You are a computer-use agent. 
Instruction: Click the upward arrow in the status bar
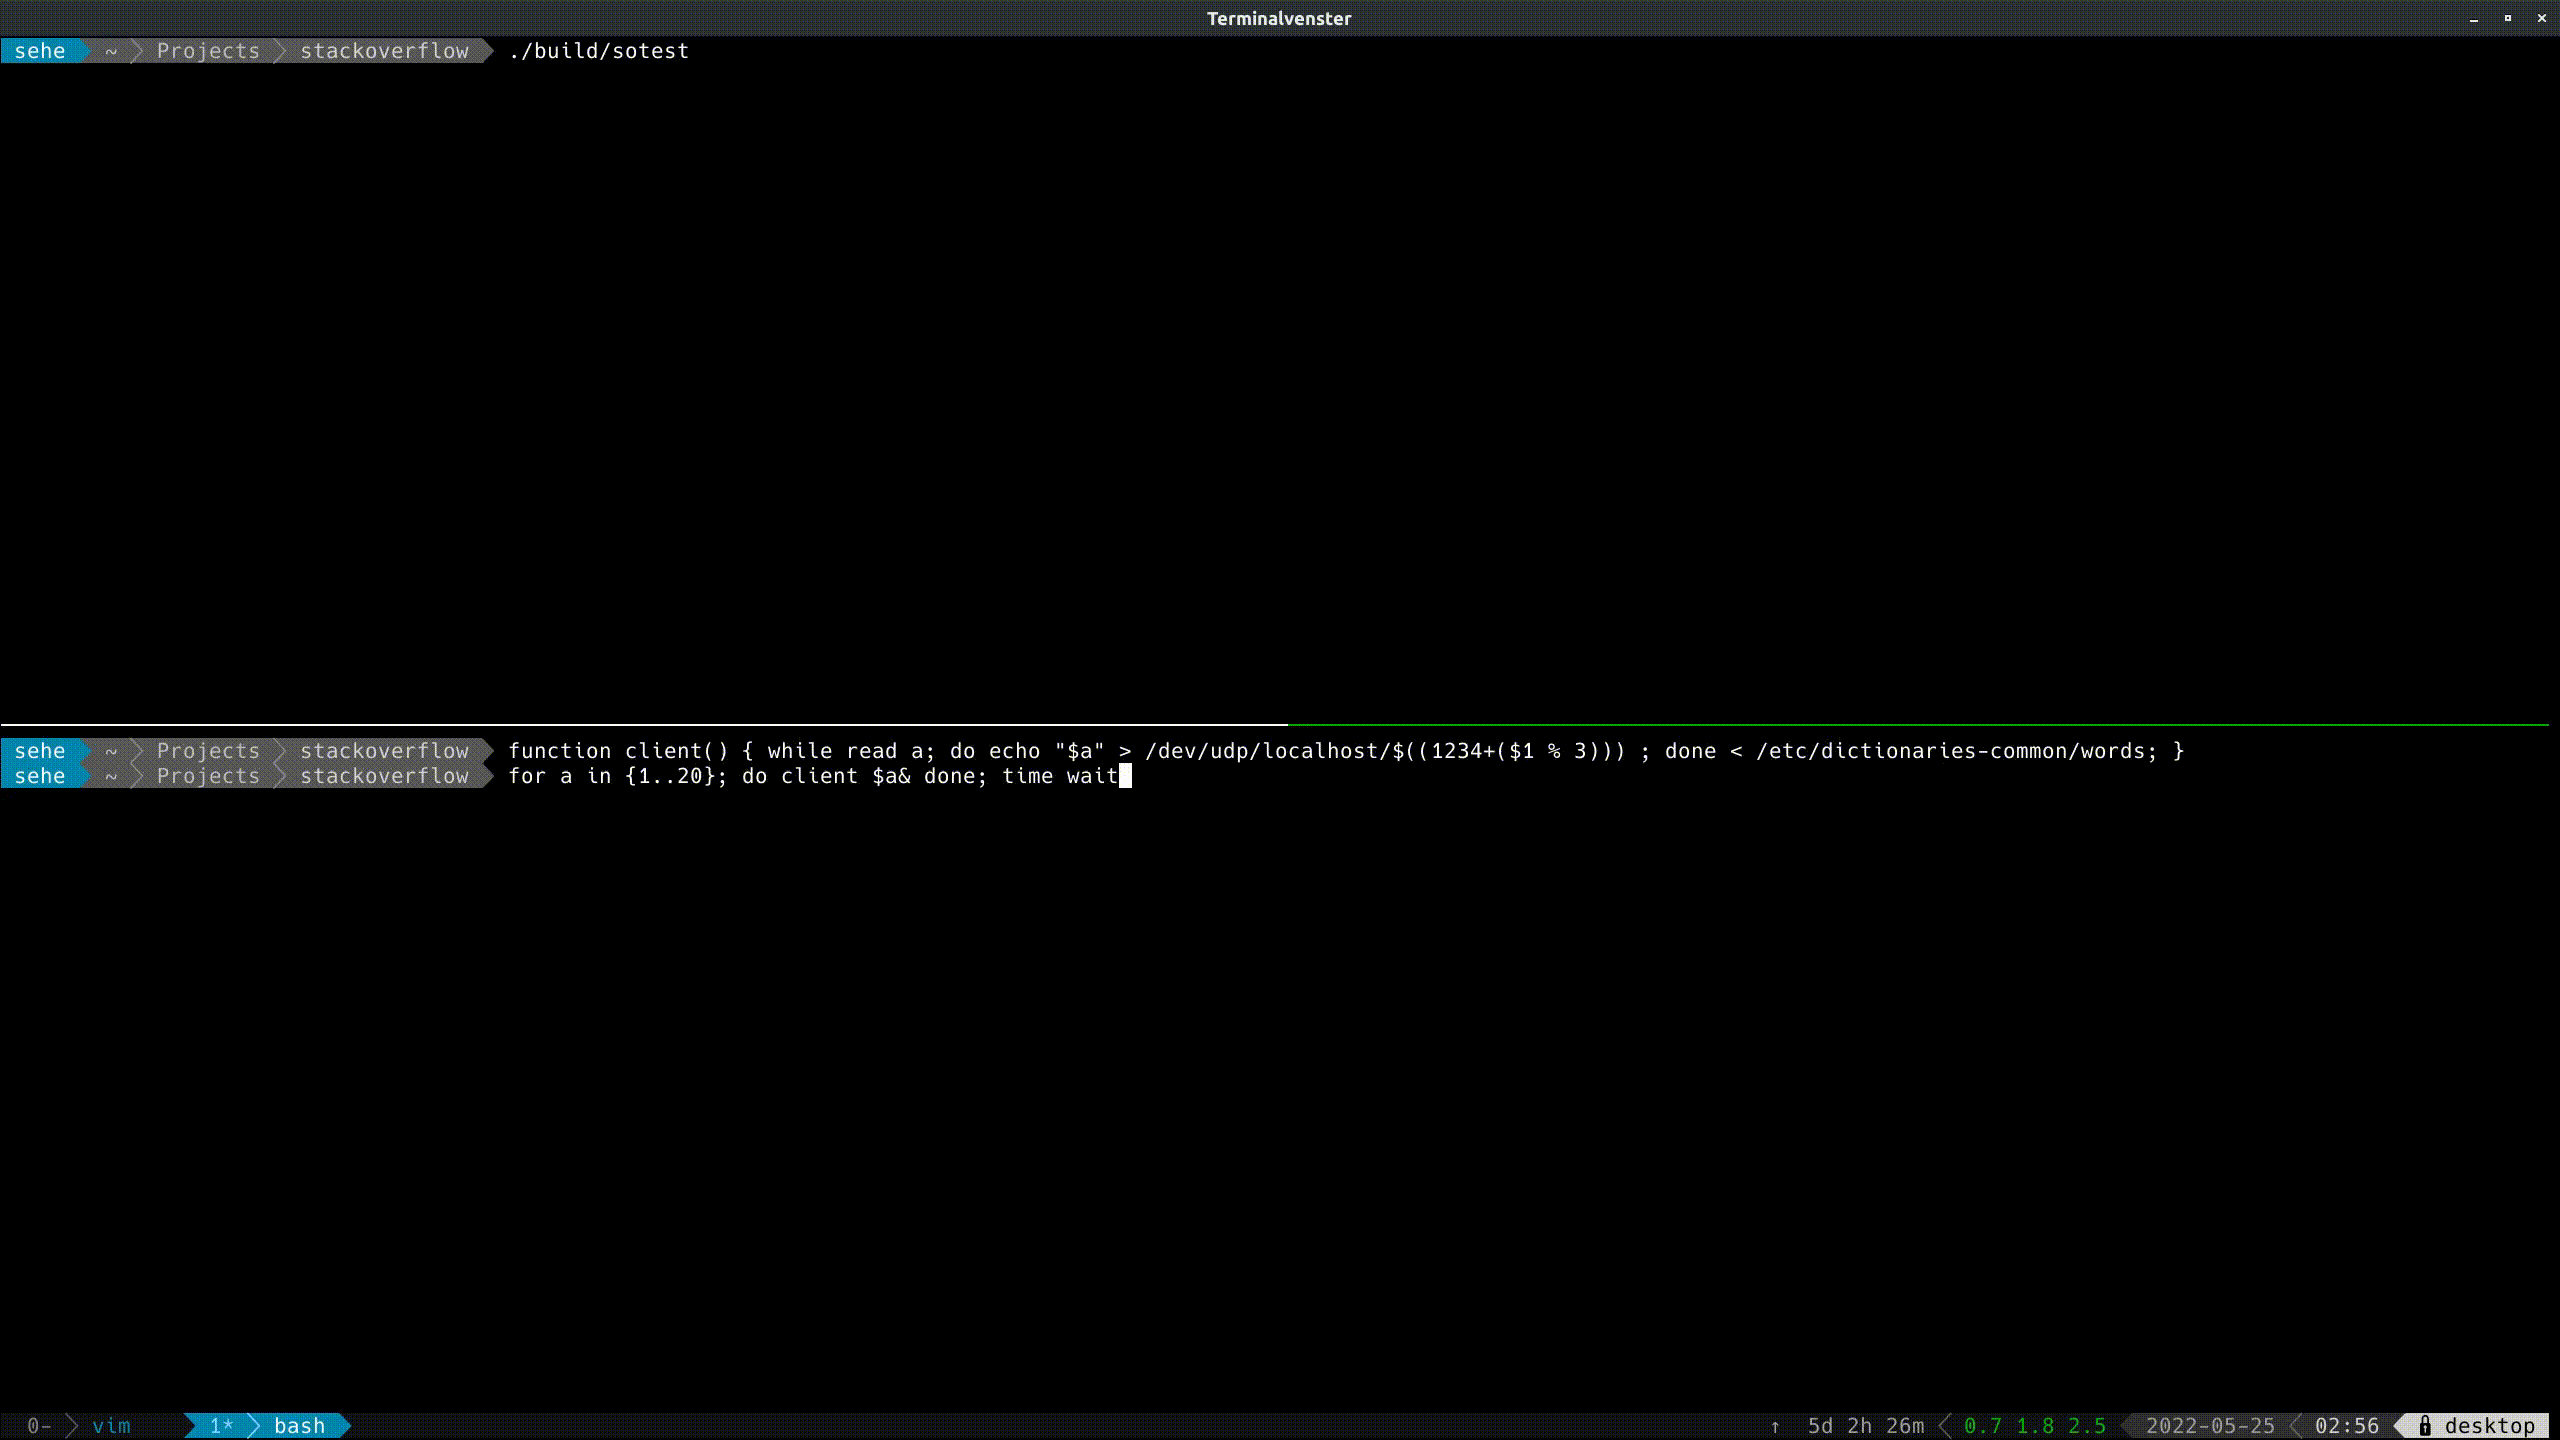point(1775,1426)
